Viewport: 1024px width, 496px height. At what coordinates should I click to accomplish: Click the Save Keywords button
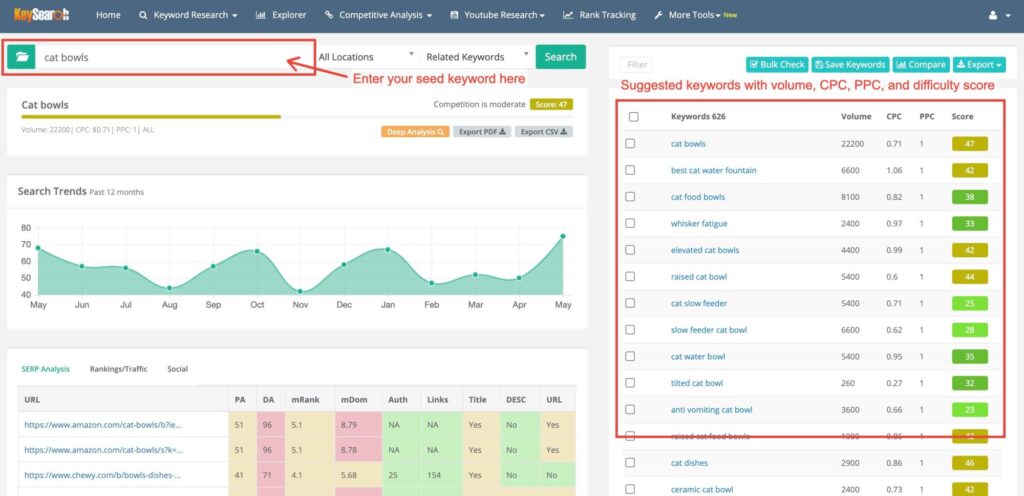coord(849,65)
